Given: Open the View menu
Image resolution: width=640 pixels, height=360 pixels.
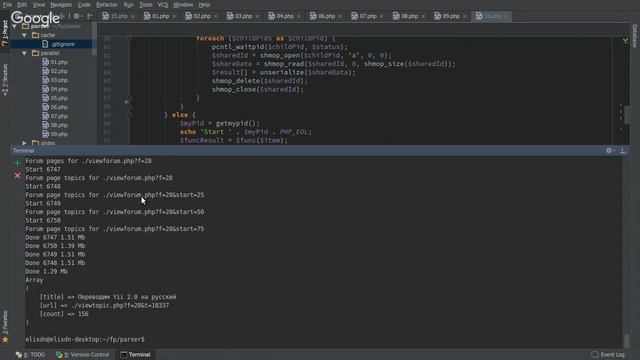Looking at the screenshot, I should (39, 5).
